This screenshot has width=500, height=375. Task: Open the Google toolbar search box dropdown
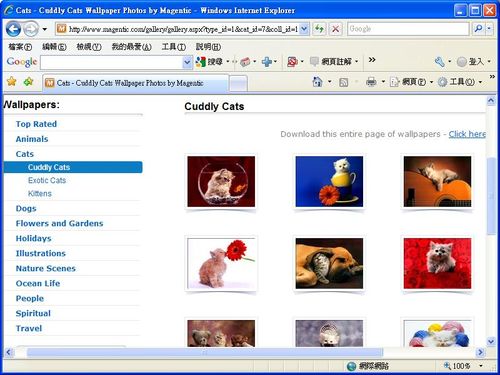point(187,62)
